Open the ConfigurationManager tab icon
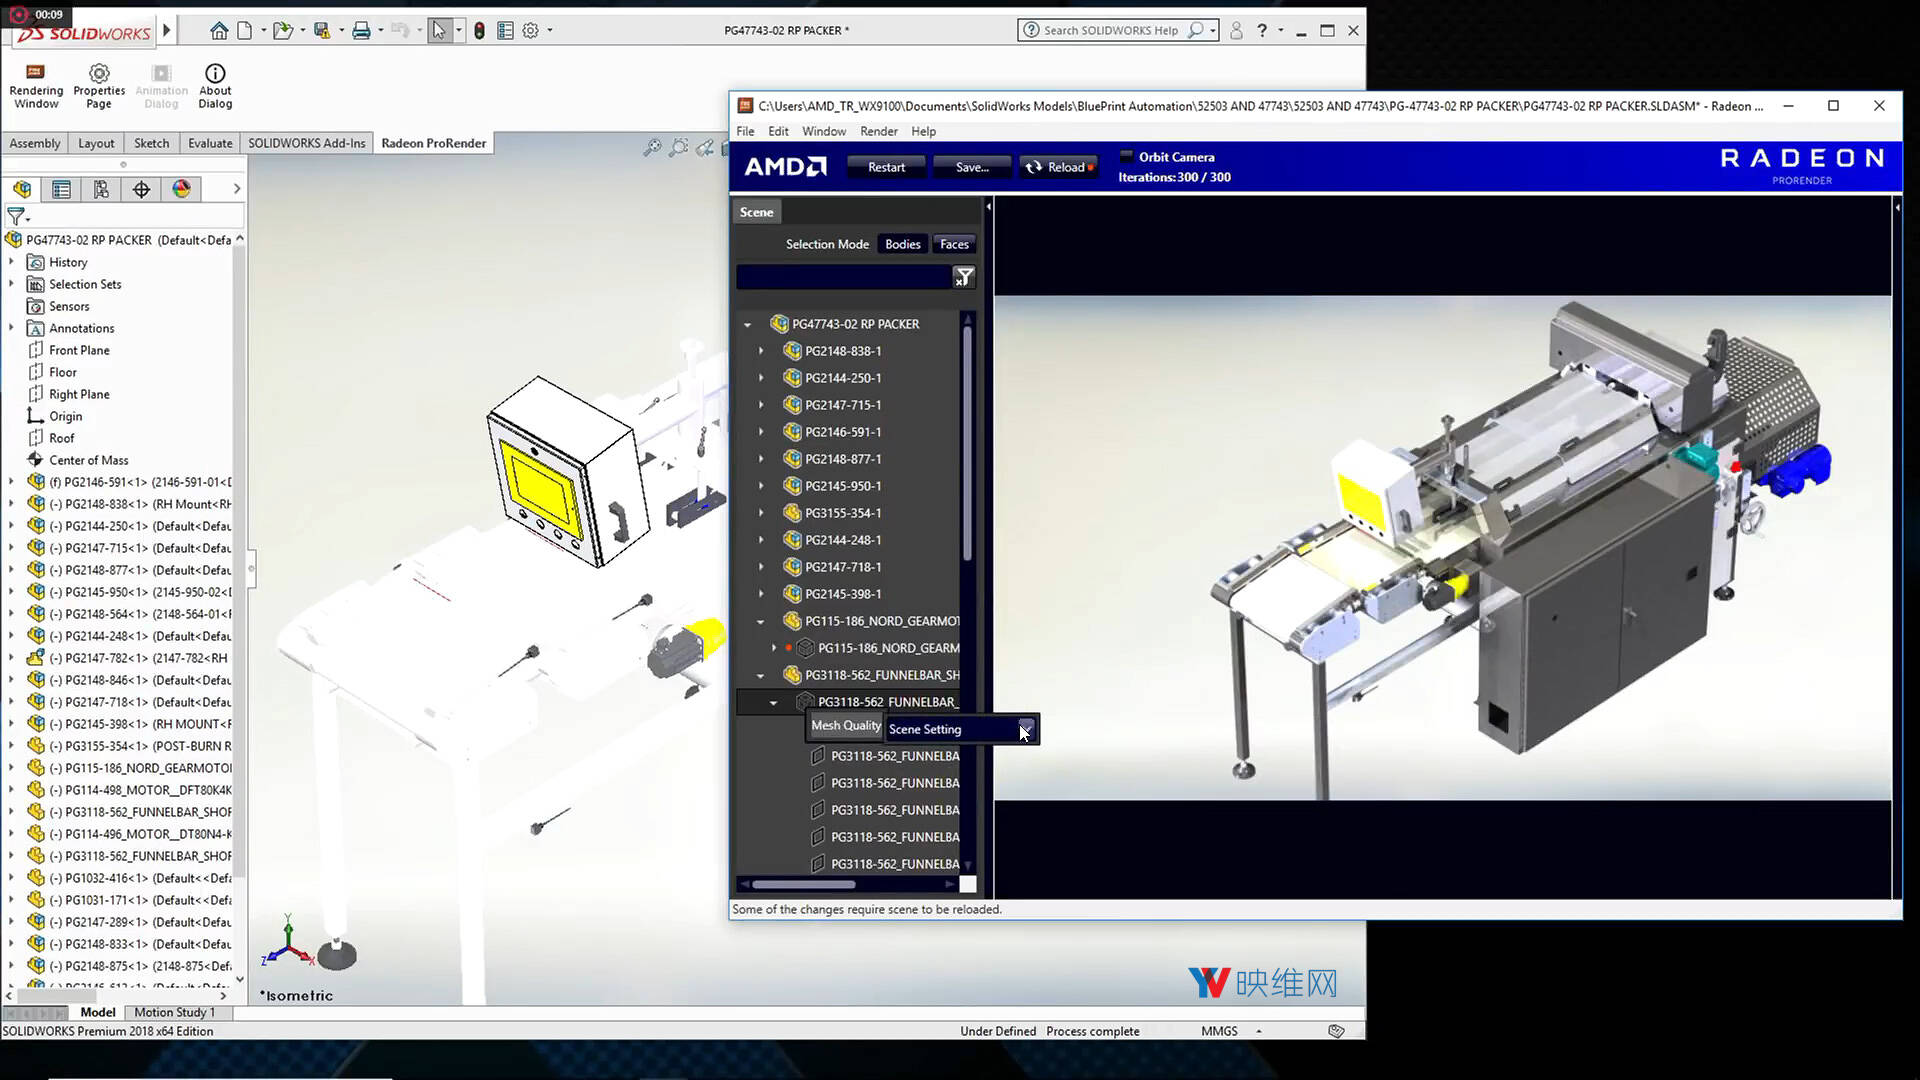1920x1080 pixels. point(101,189)
